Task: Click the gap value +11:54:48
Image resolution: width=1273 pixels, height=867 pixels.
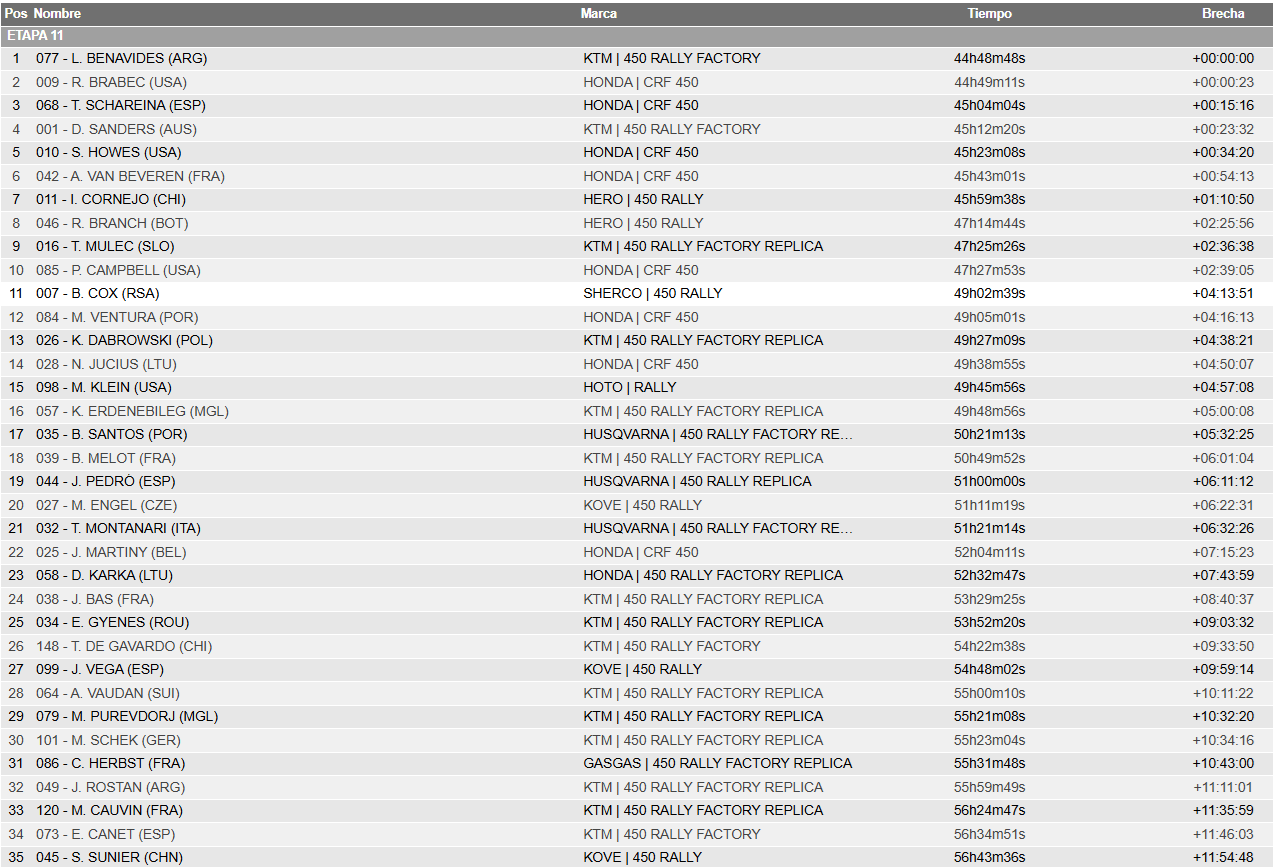Action: [x=1223, y=857]
